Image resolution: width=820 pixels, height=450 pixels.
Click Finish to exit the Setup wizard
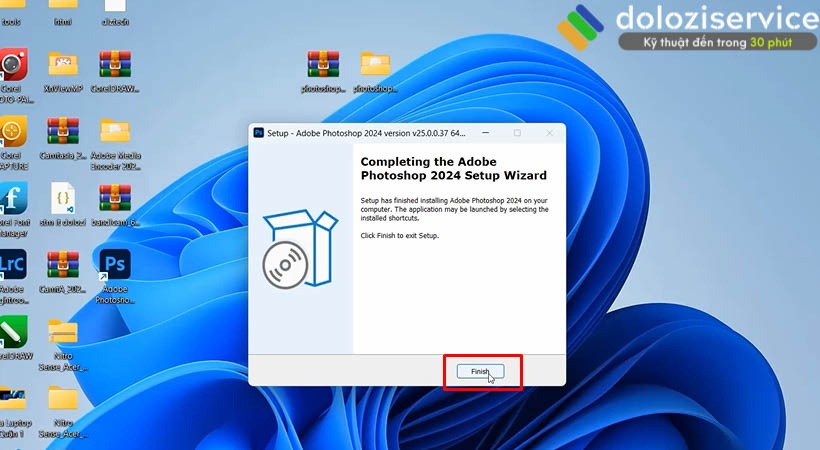click(481, 371)
